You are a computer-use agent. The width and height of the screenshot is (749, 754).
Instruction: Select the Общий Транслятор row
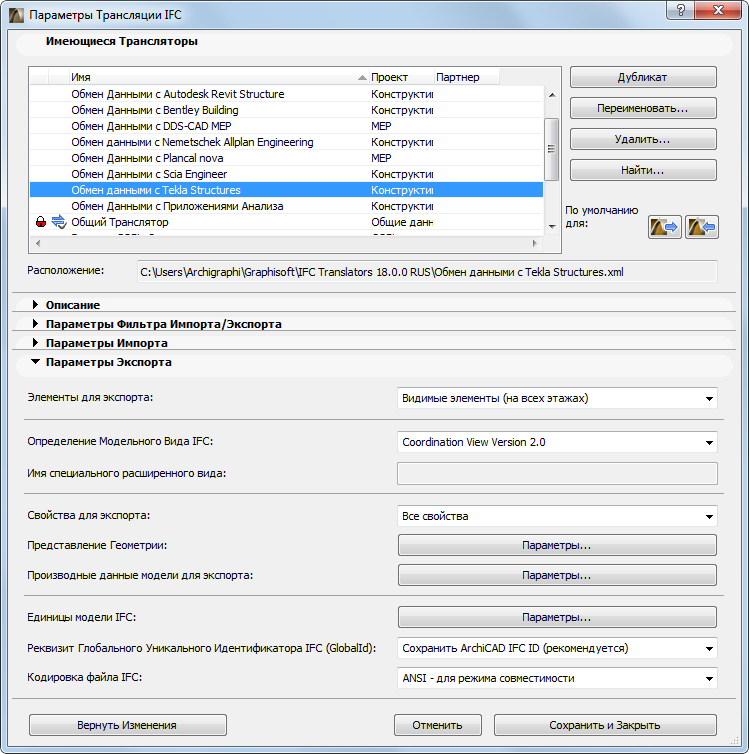coord(287,222)
